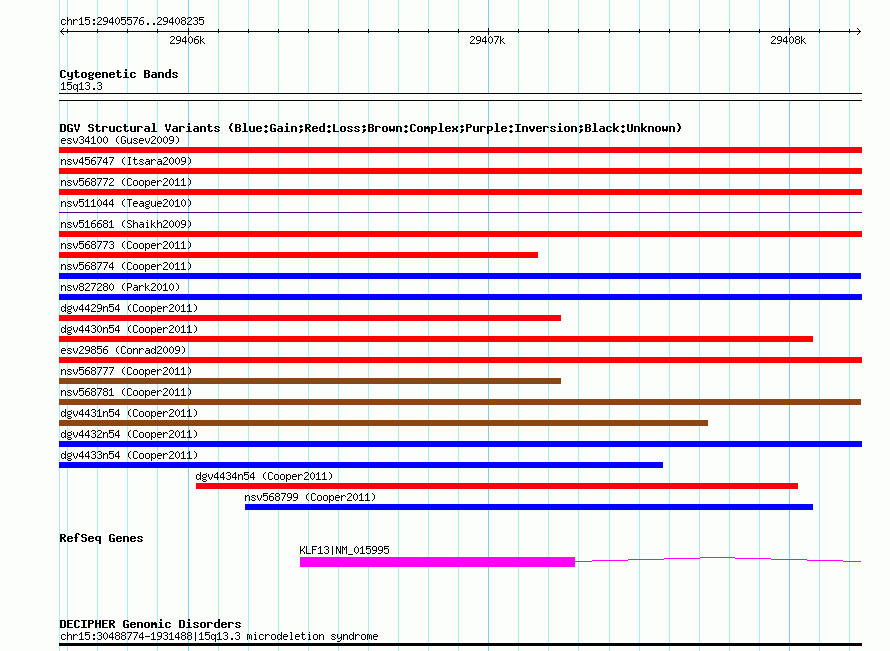Screen dimensions: 890x651
Task: Click the 29408k ruler tick label
Action: pyautogui.click(x=788, y=40)
